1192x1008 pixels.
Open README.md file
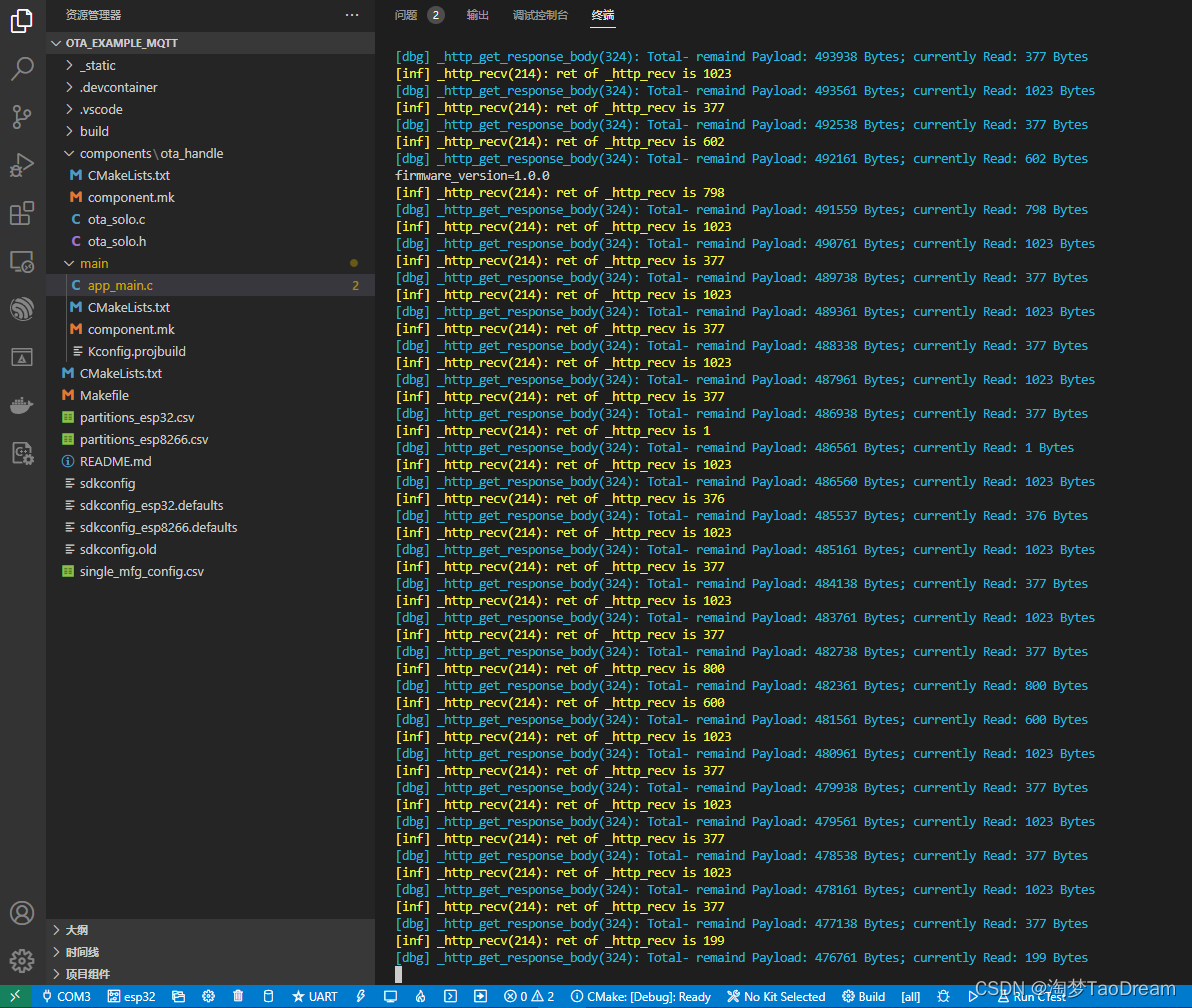pos(211,461)
